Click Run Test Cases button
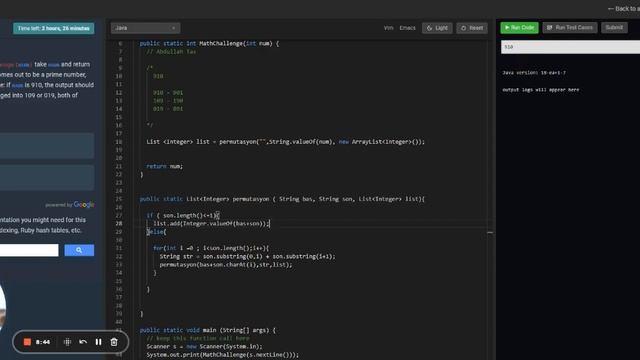Screen dimensions: 640x360 pos(570,28)
